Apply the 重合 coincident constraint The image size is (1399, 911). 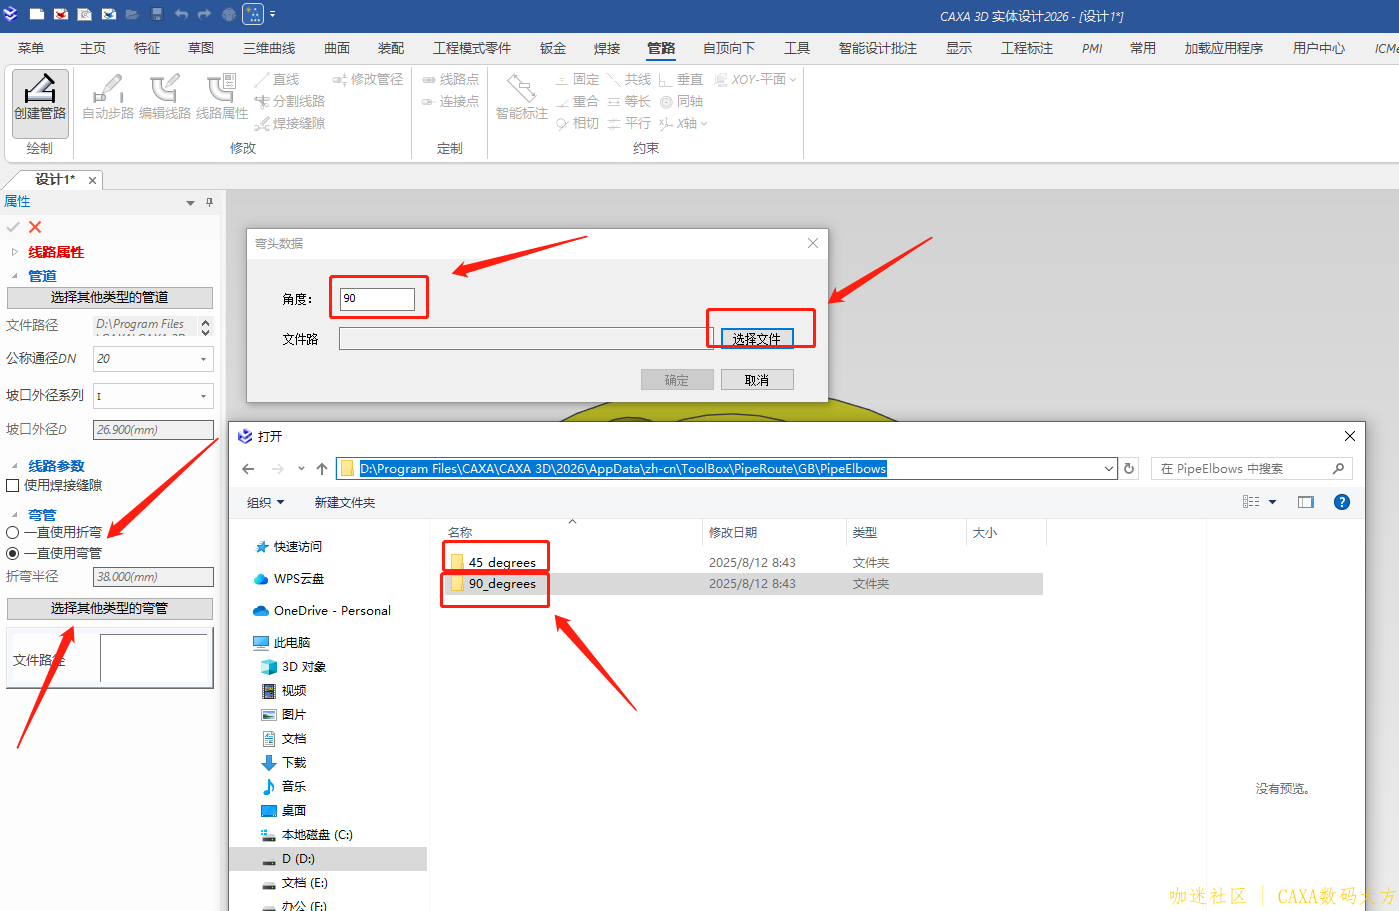pyautogui.click(x=577, y=101)
